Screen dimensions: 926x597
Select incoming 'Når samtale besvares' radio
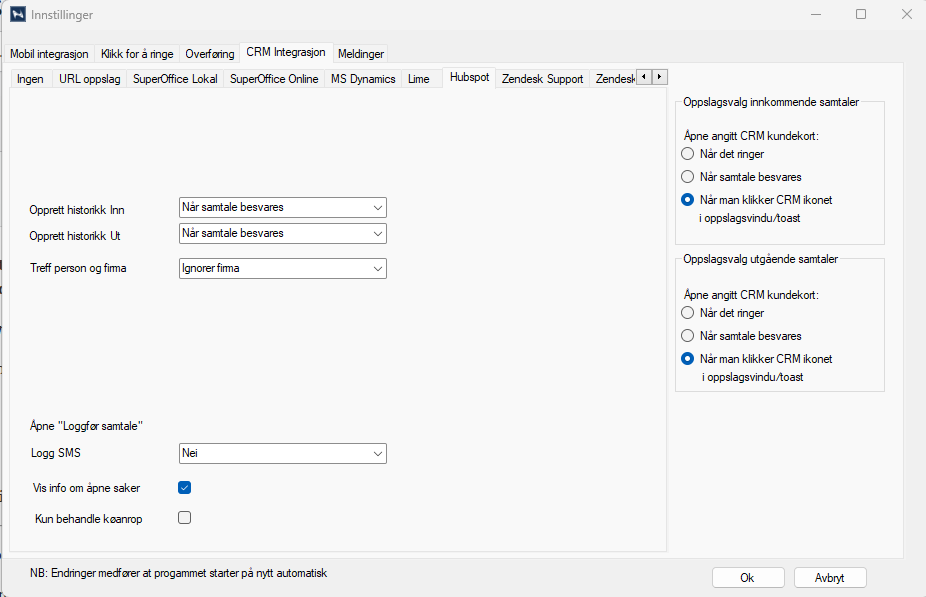click(x=687, y=177)
